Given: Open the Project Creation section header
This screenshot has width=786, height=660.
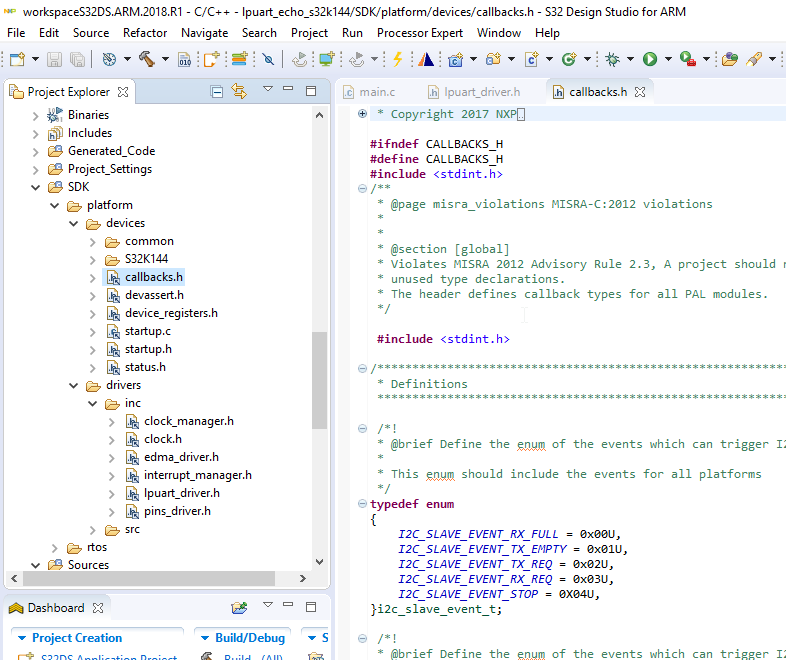Looking at the screenshot, I should (77, 638).
